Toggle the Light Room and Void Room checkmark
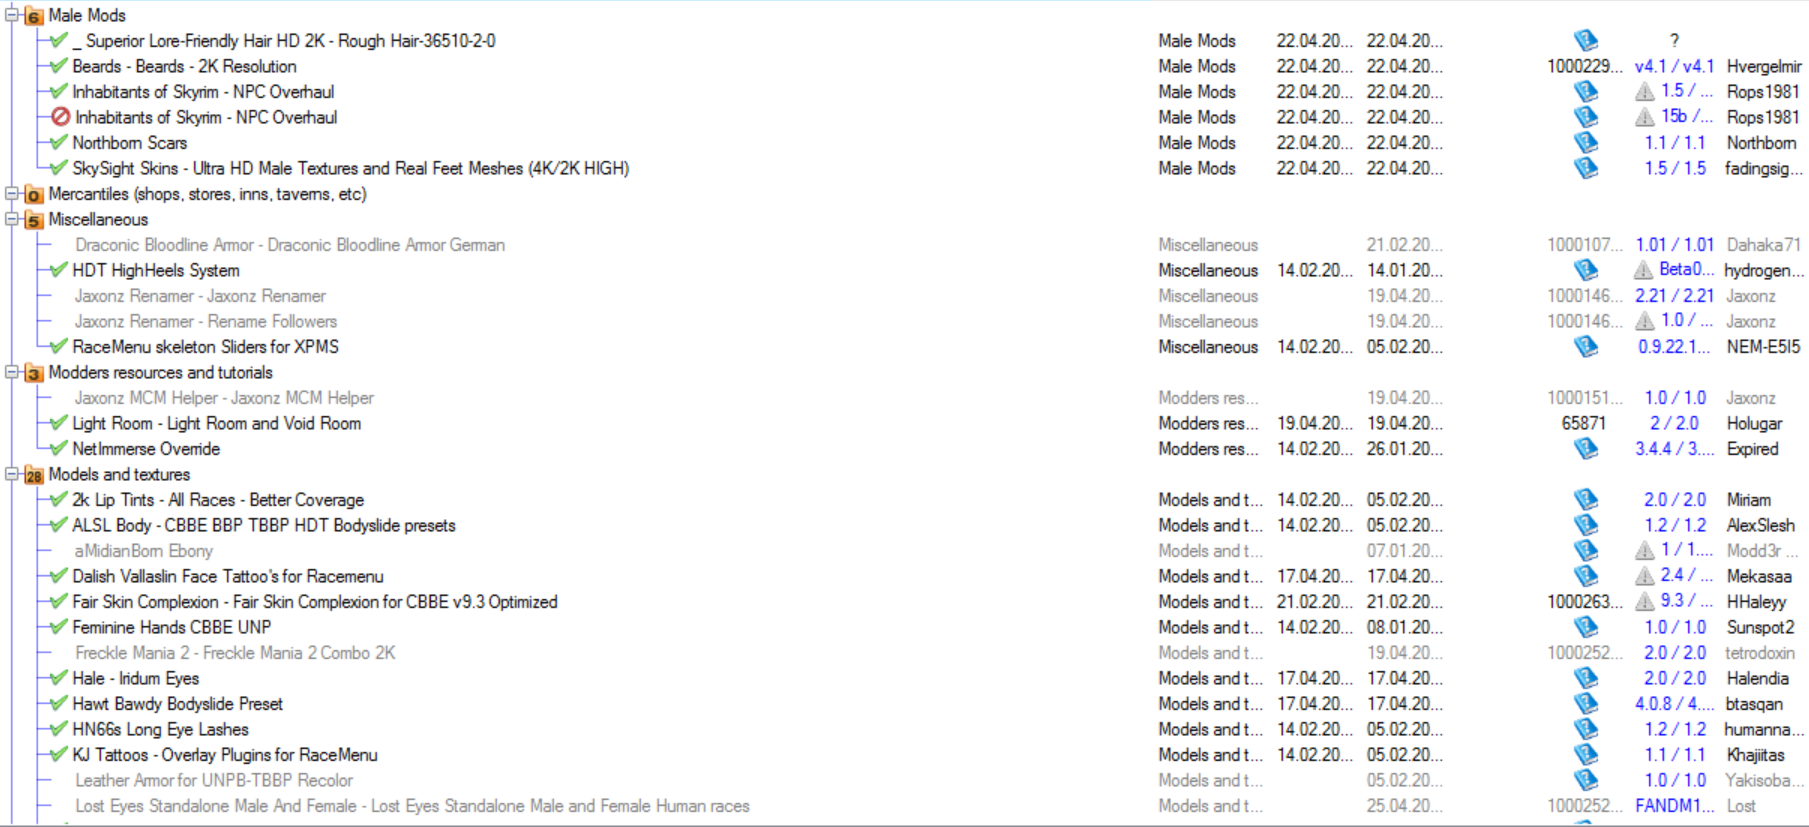This screenshot has height=827, width=1809. (59, 423)
